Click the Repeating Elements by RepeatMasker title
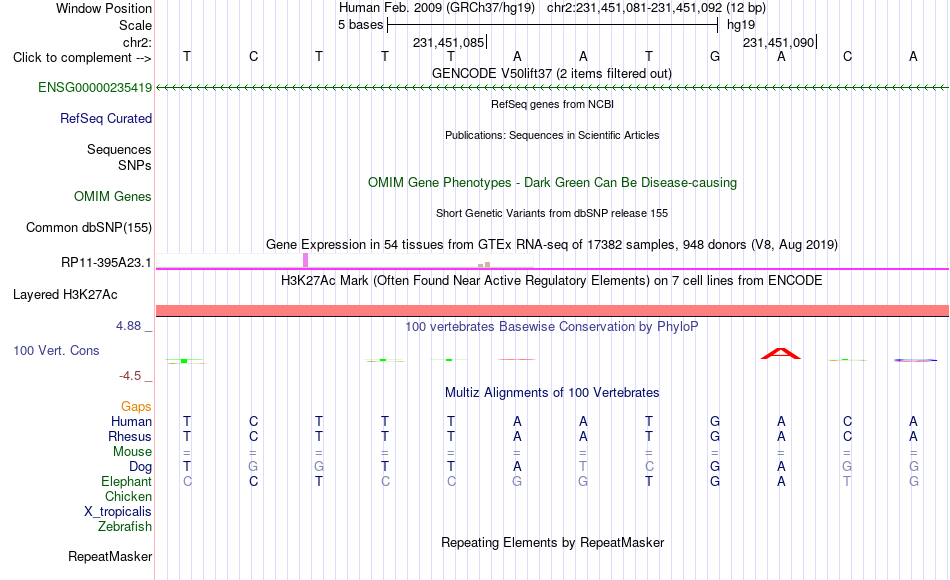950x580 pixels. click(x=552, y=542)
